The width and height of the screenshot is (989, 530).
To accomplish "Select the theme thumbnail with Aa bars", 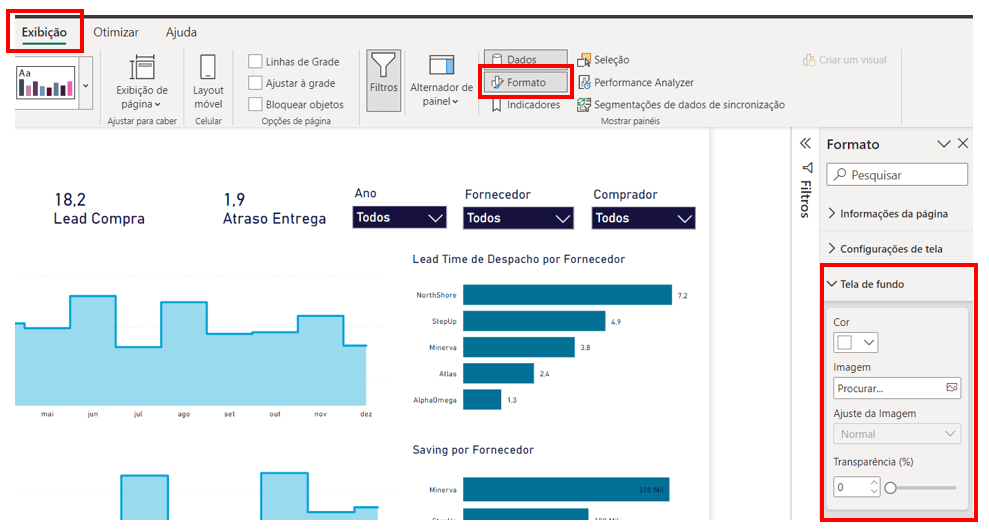I will pos(46,83).
